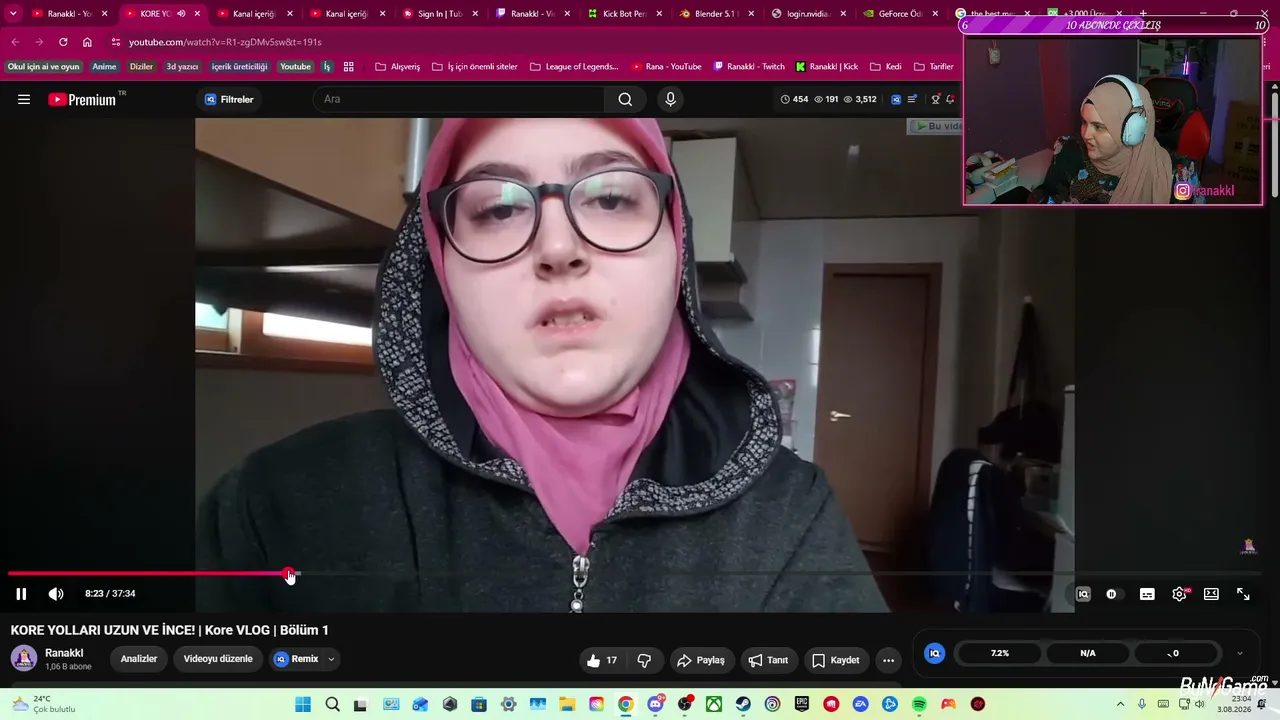Open Ranakkl - Twitch bookmark

(749, 67)
